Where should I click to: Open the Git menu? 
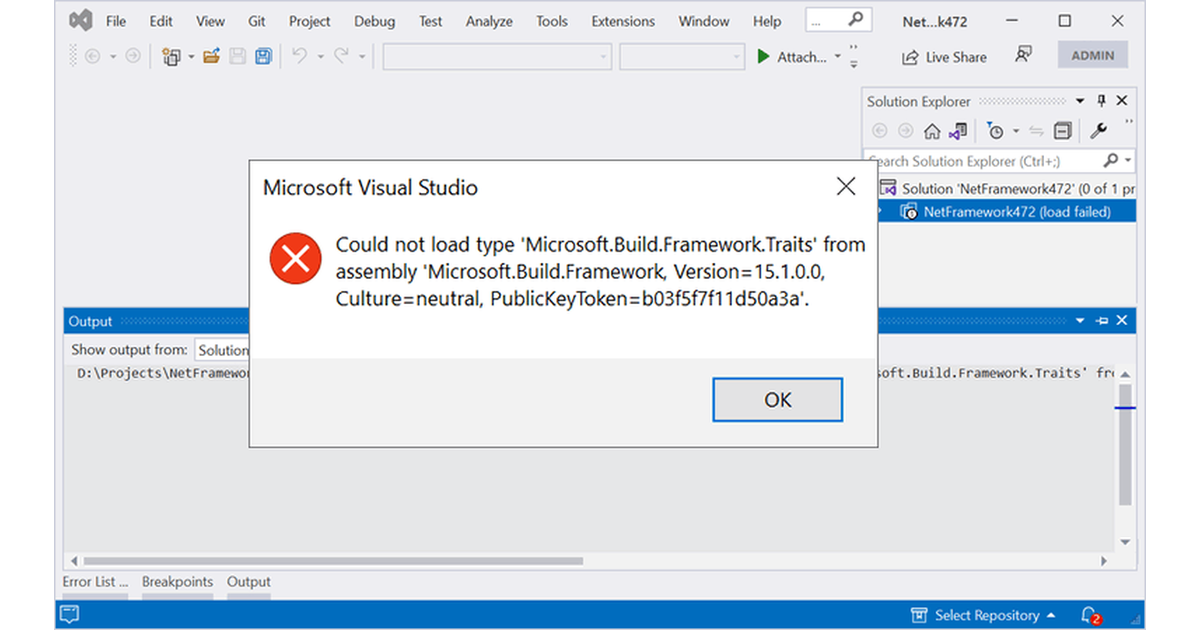click(256, 20)
